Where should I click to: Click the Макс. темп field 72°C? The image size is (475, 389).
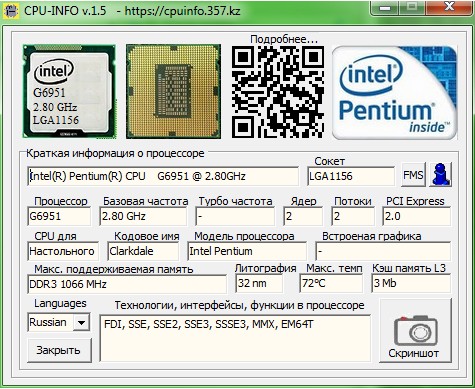point(331,283)
